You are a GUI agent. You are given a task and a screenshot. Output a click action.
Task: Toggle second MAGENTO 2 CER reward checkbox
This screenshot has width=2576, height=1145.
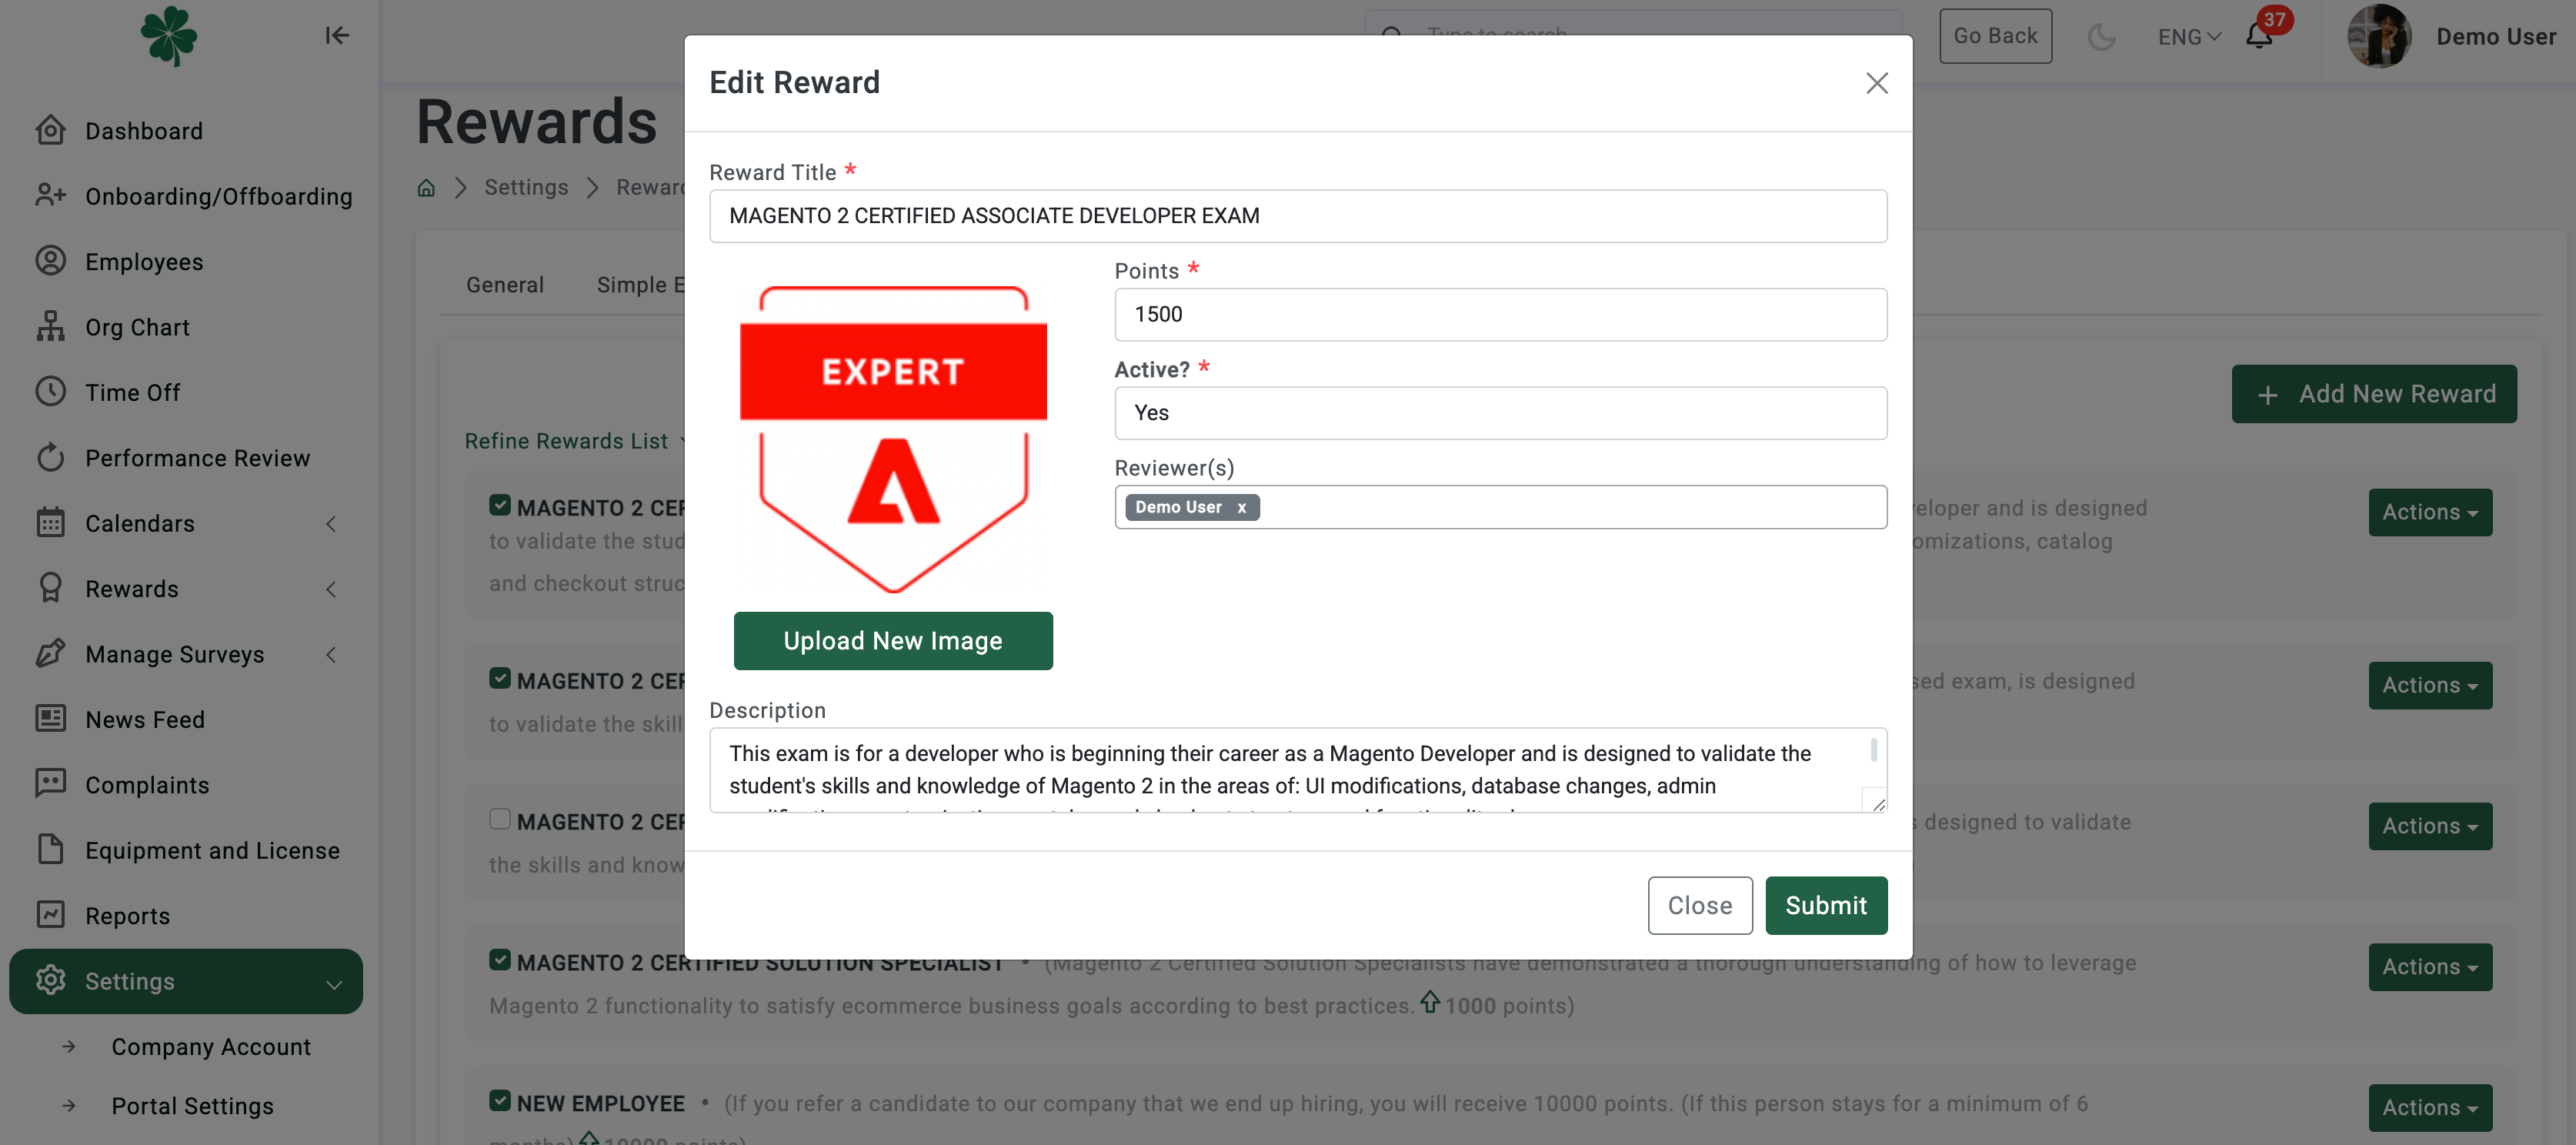pos(500,678)
